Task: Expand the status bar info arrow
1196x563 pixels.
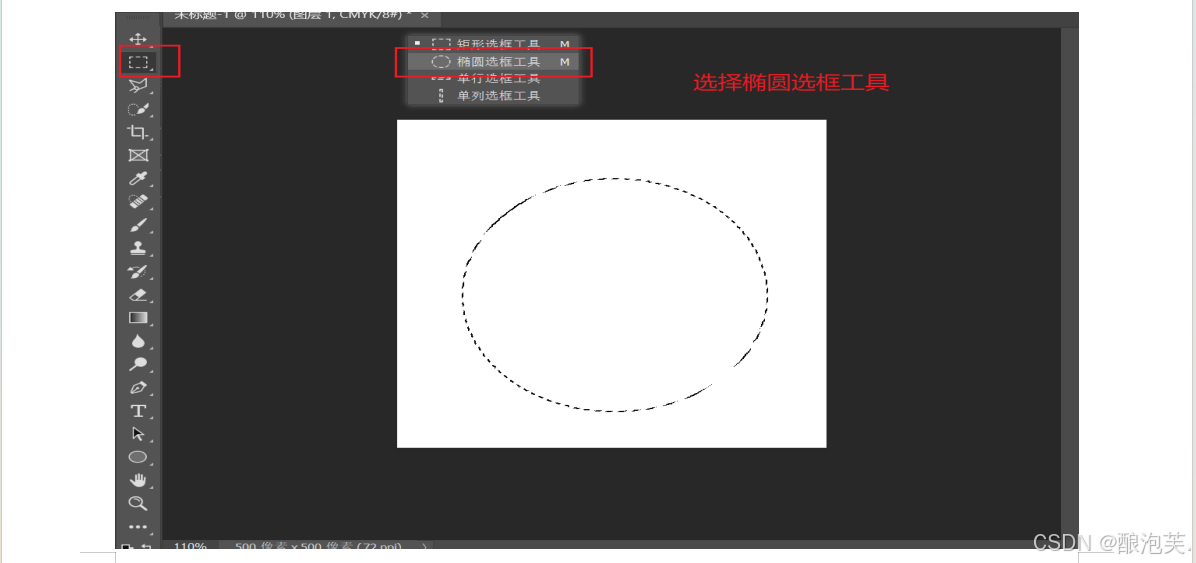Action: [x=424, y=545]
